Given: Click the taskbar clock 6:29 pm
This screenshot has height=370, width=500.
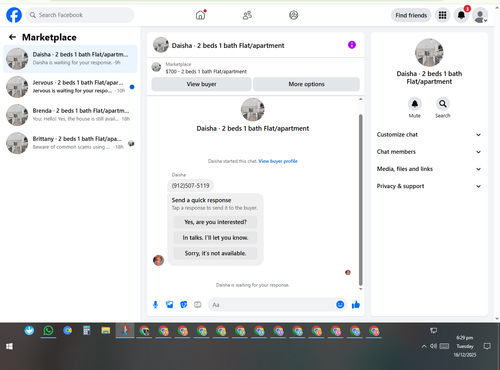Looking at the screenshot, I should pos(465,338).
